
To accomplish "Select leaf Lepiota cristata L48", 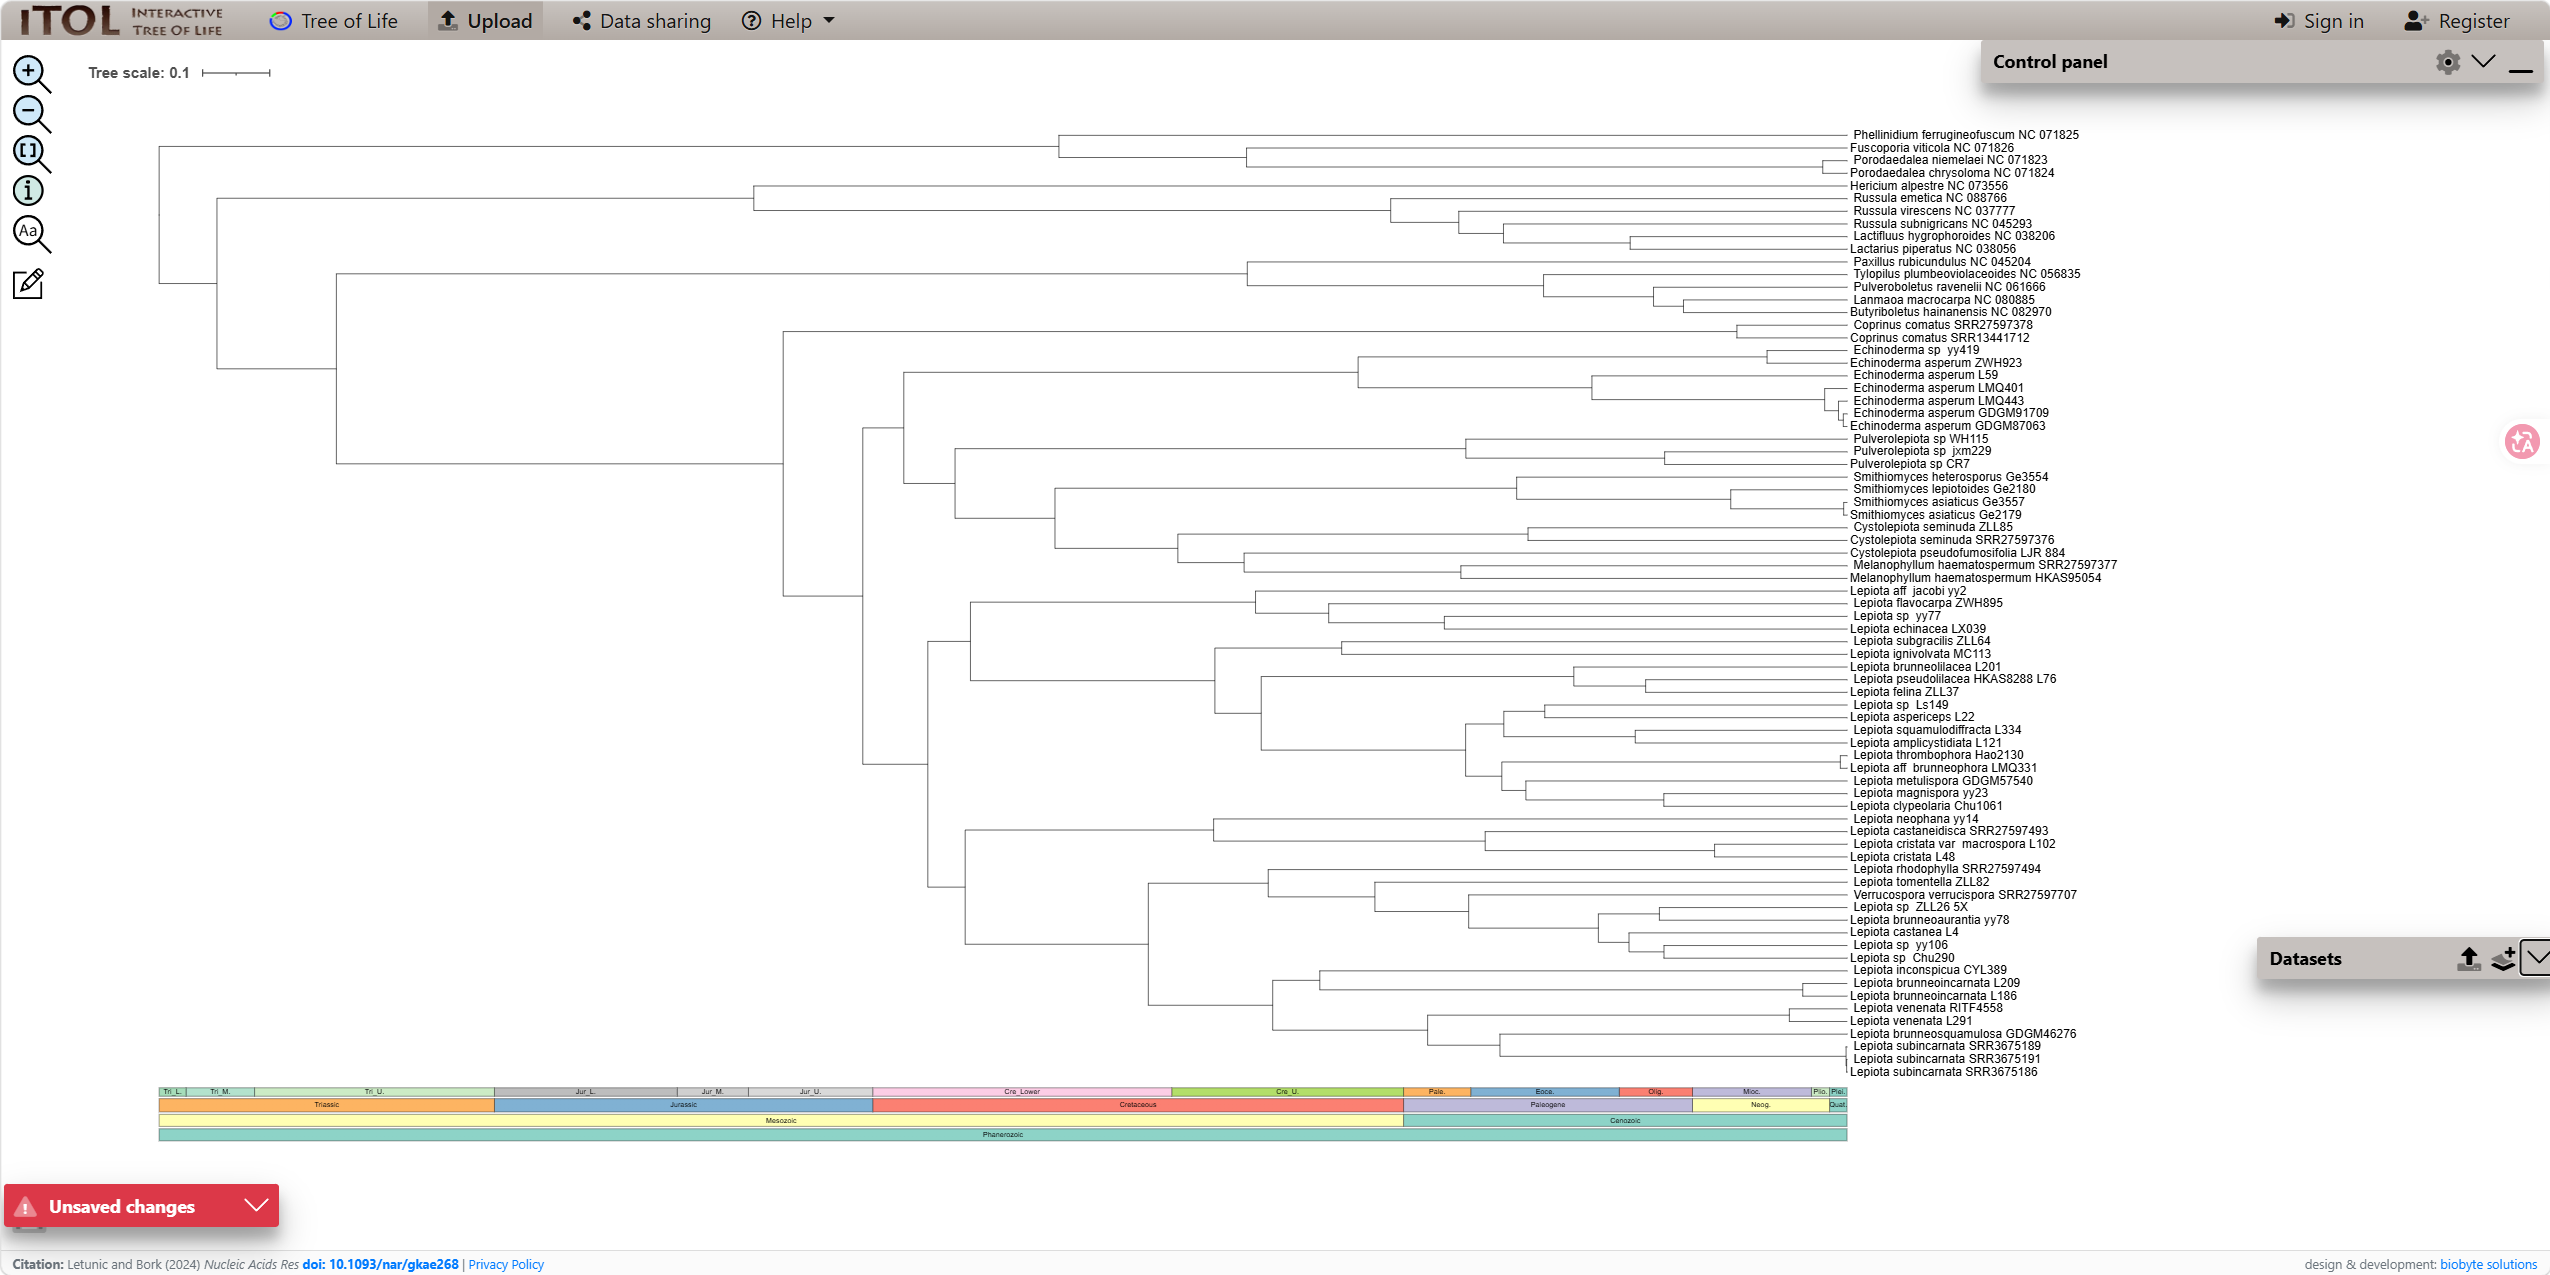I will pyautogui.click(x=1901, y=857).
